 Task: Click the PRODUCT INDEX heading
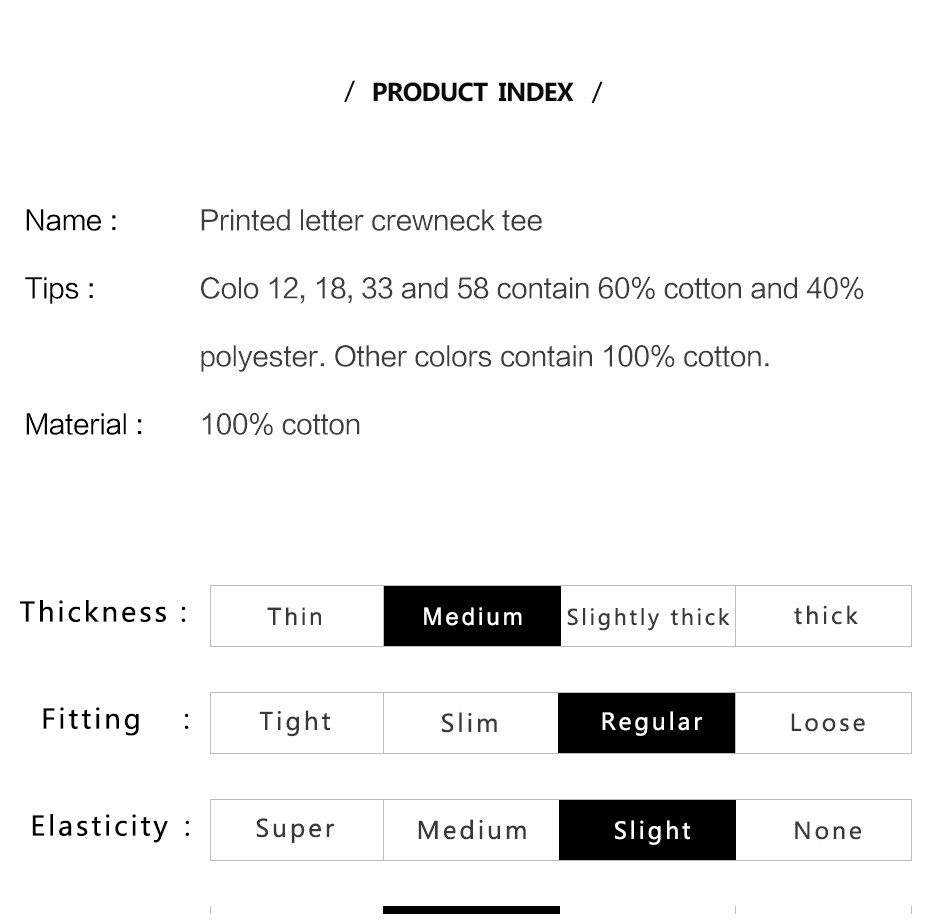coord(473,93)
